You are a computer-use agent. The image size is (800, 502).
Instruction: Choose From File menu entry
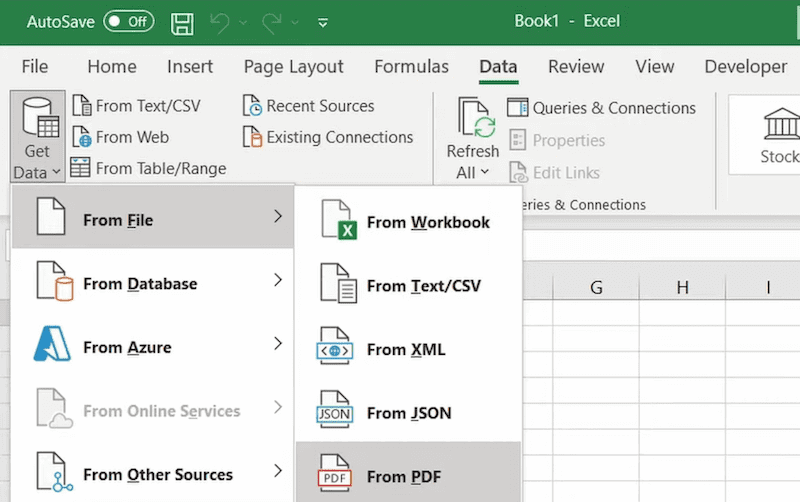(x=153, y=217)
